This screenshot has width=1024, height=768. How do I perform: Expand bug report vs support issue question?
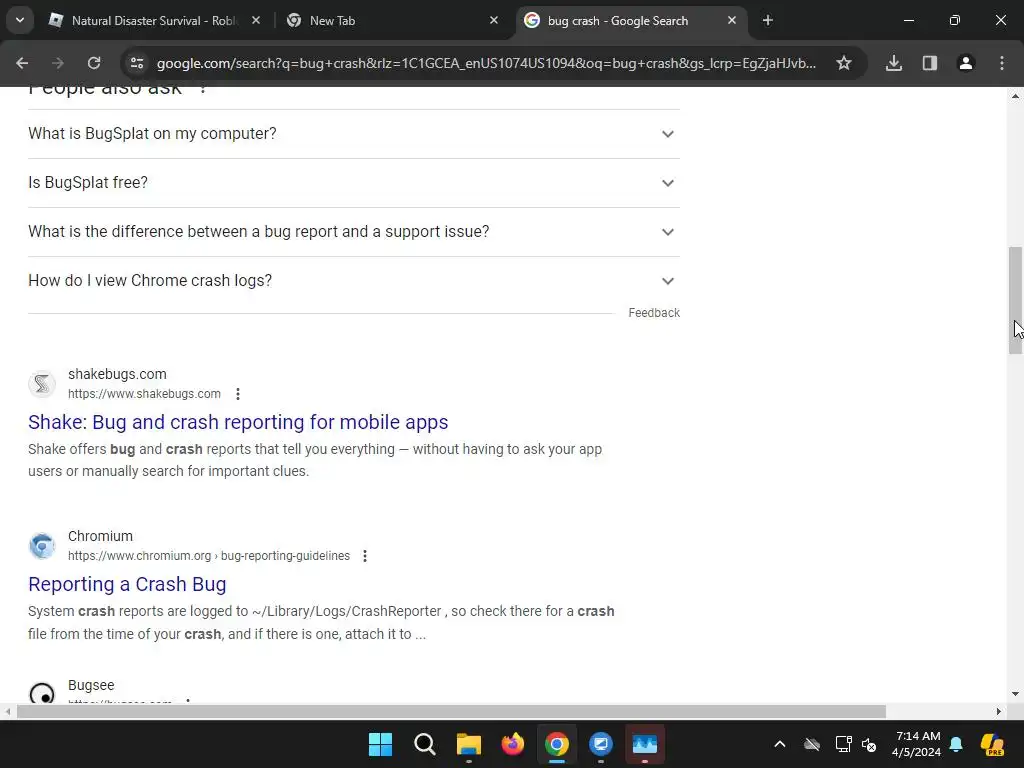tap(353, 232)
